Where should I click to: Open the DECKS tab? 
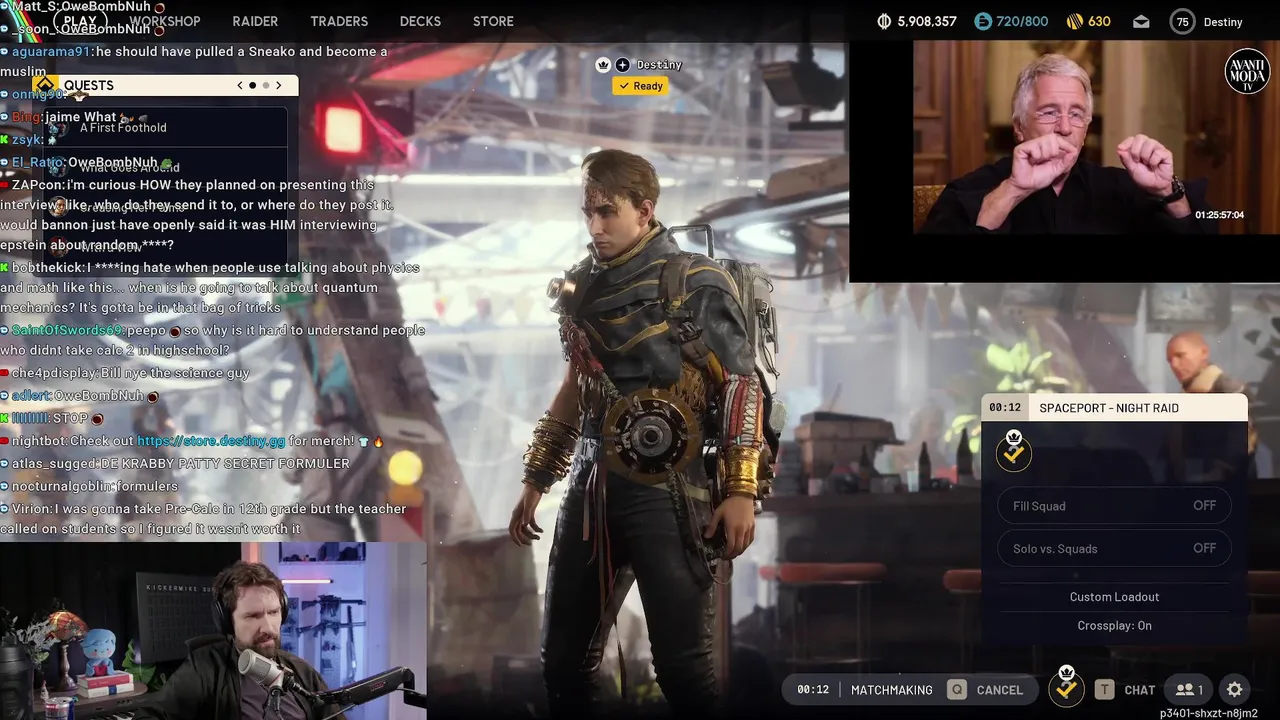pos(420,21)
